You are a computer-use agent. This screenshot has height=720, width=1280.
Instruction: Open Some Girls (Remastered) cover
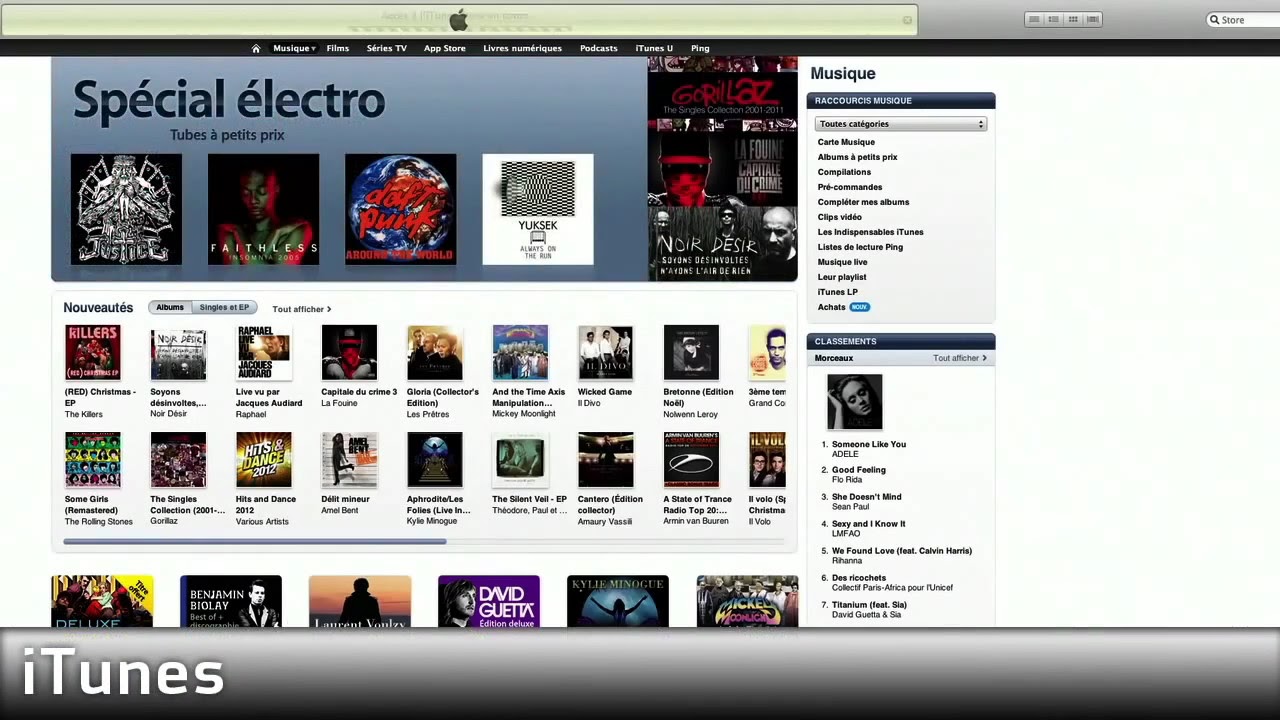[92, 460]
